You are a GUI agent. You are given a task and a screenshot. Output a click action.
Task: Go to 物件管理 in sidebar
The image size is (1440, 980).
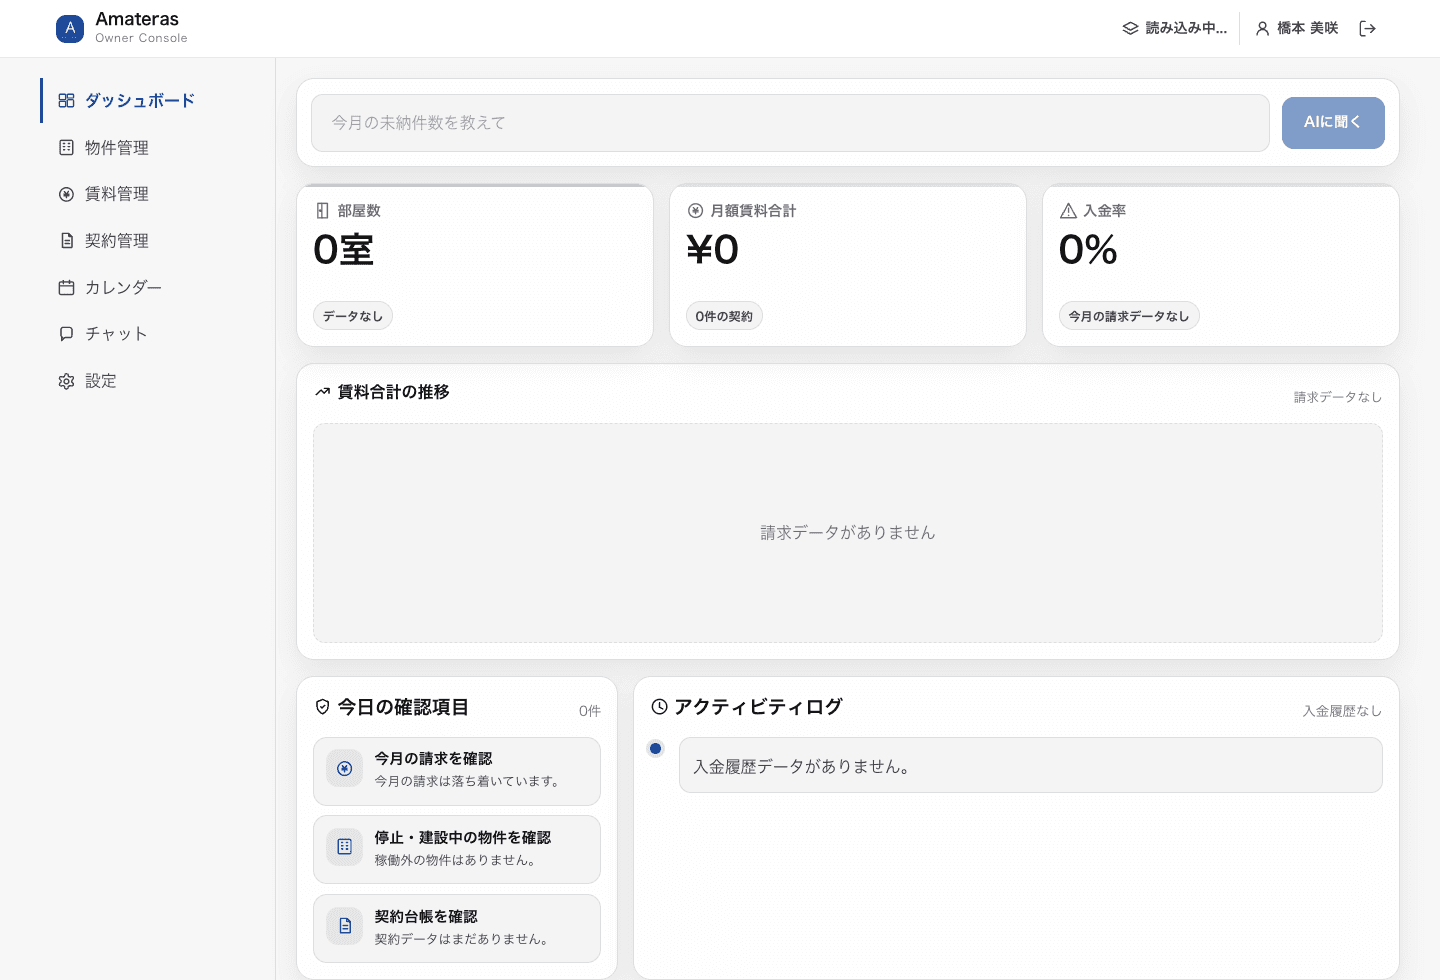pyautogui.click(x=148, y=148)
